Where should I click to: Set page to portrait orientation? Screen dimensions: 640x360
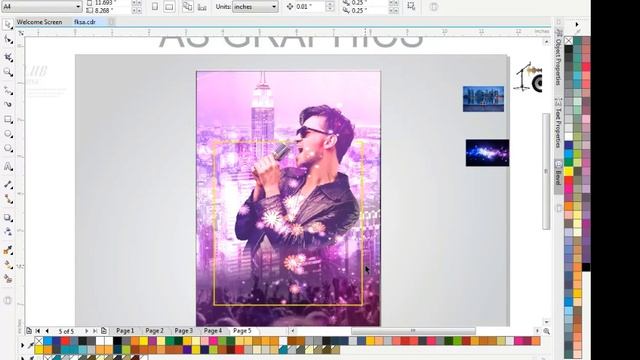tap(155, 7)
